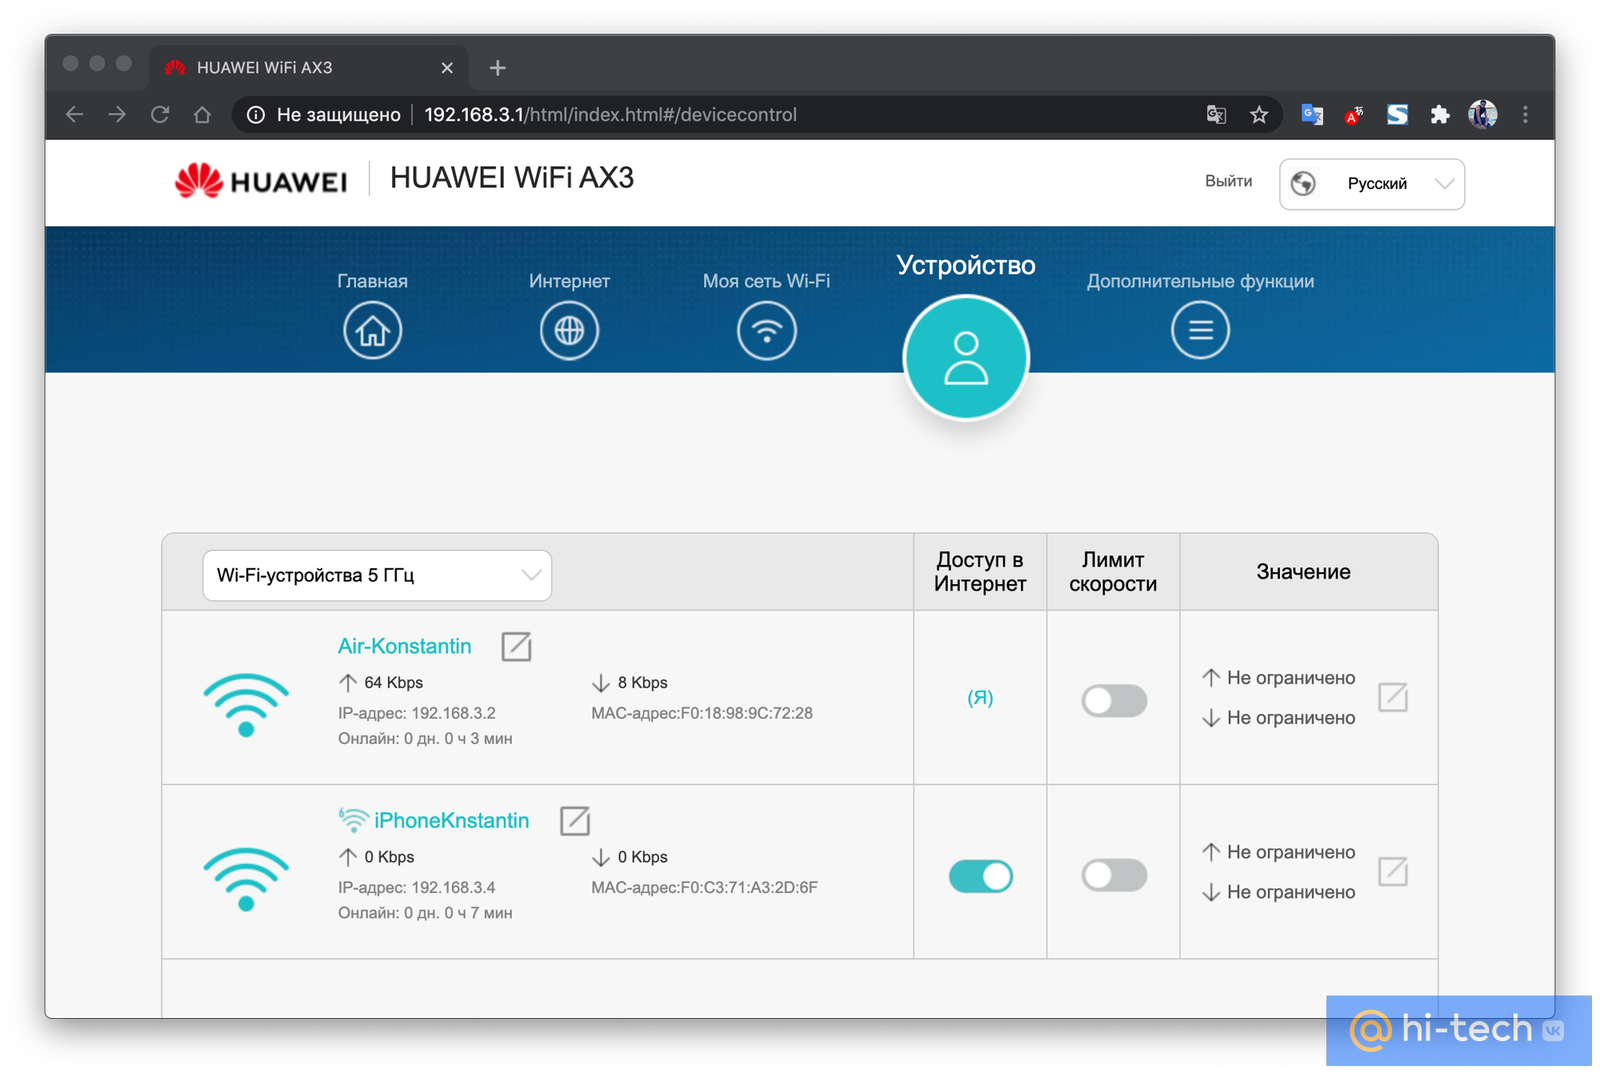The width and height of the screenshot is (1600, 1074).
Task: Open Дополнительные функции menu icon
Action: point(1200,330)
